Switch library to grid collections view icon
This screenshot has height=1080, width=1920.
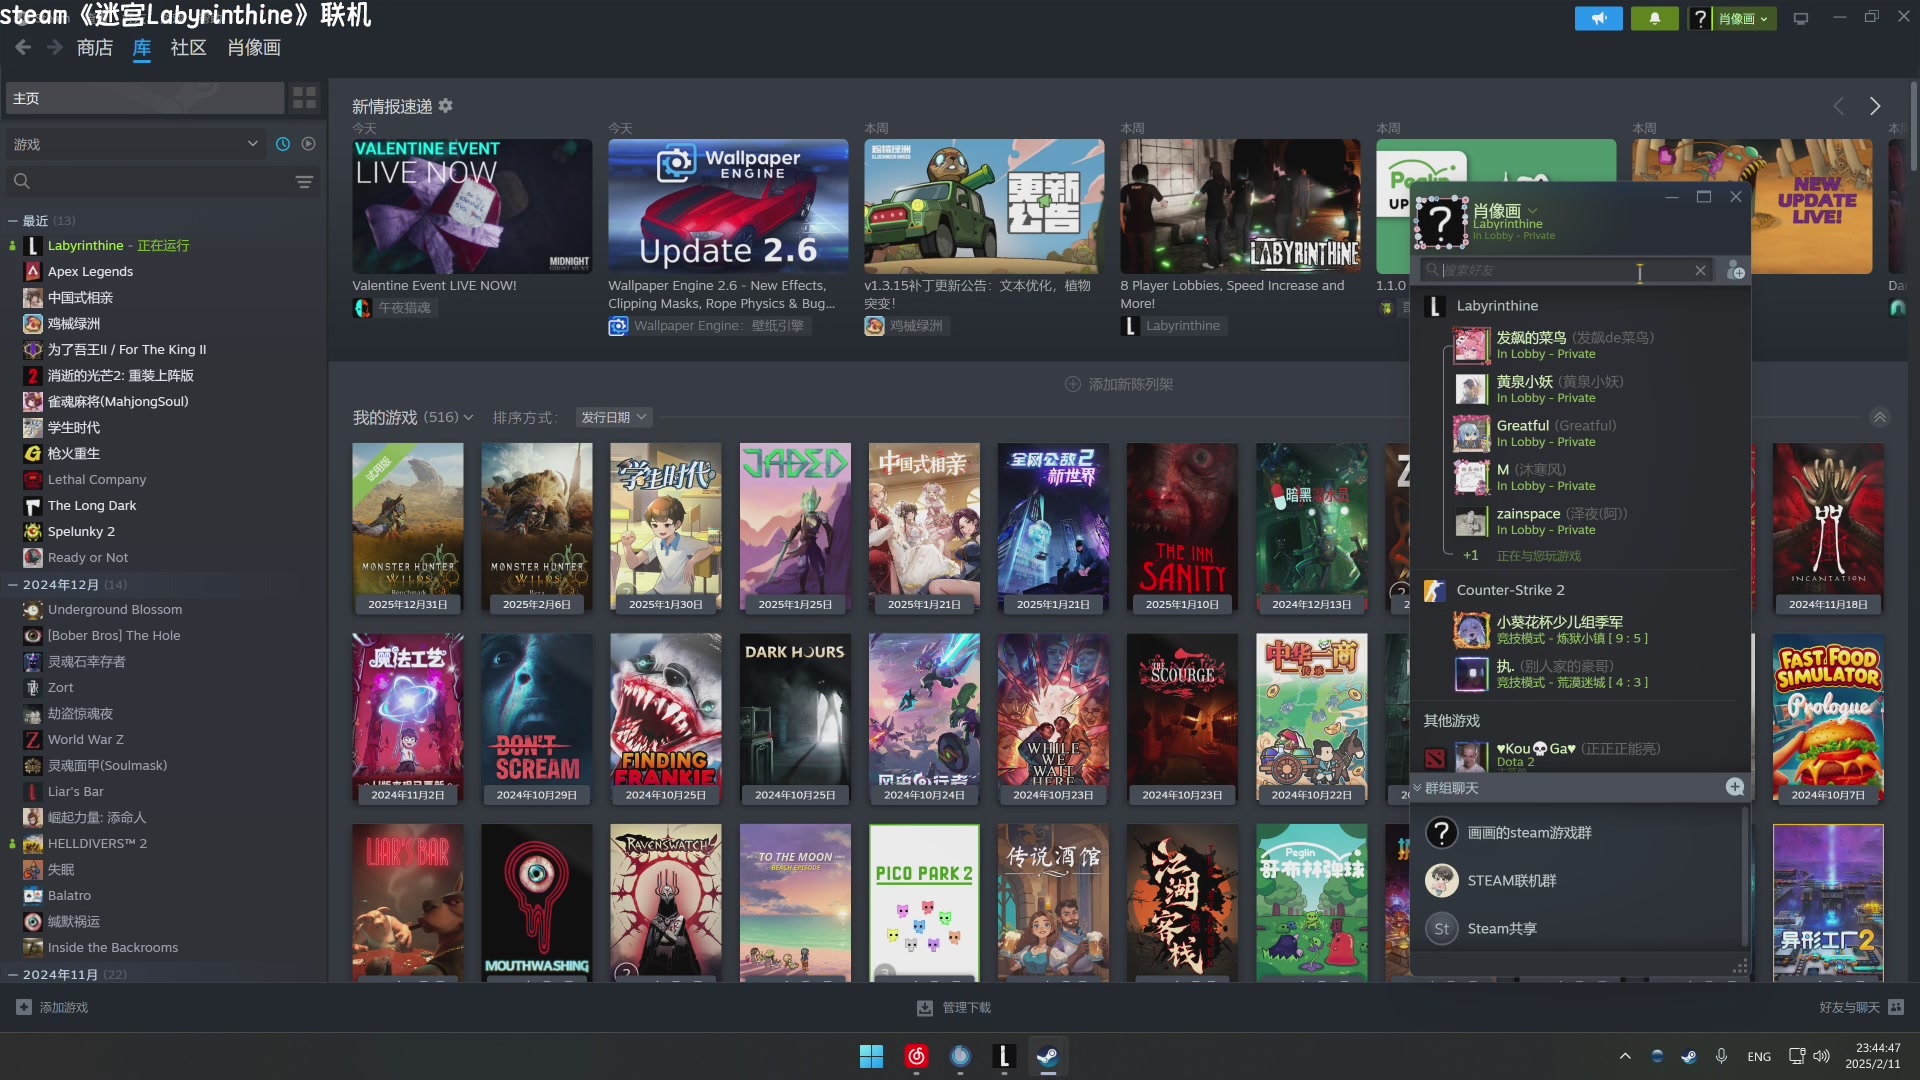[304, 98]
